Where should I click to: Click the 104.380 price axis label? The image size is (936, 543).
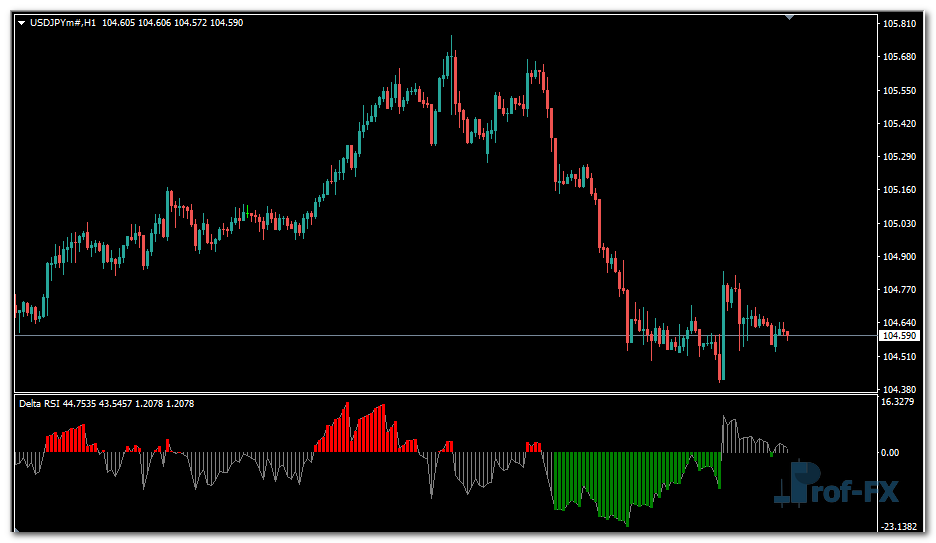(x=900, y=389)
